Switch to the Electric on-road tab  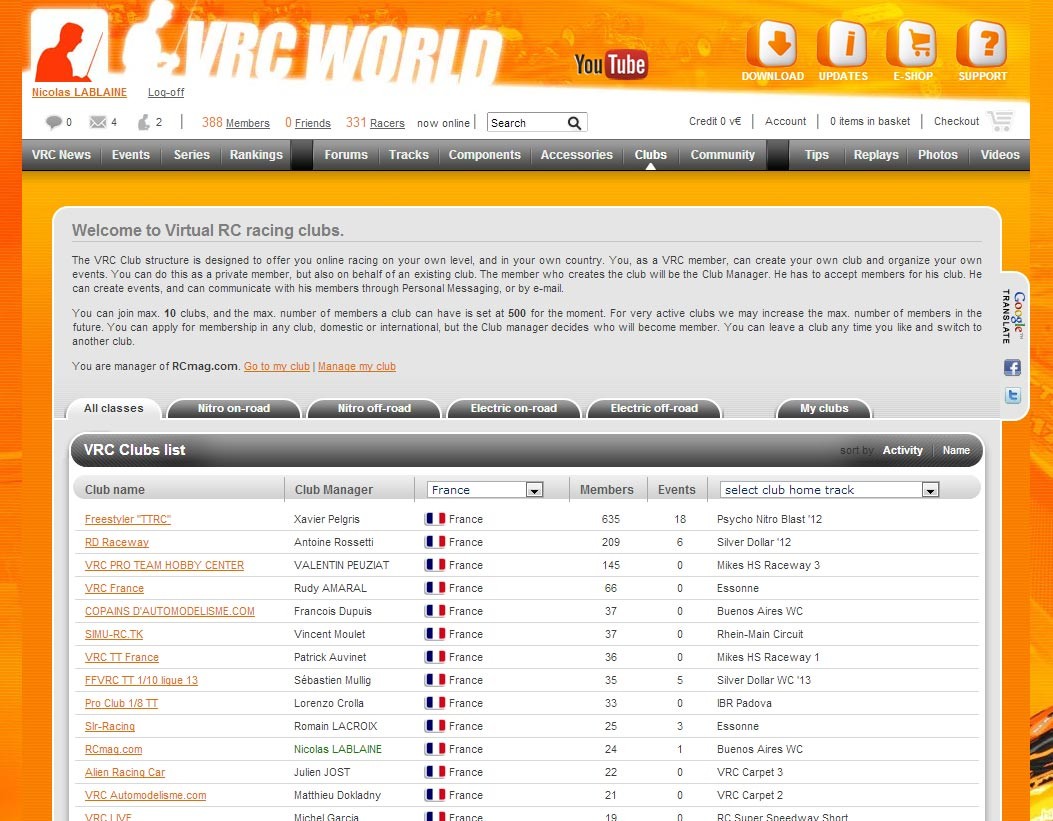[x=514, y=409]
